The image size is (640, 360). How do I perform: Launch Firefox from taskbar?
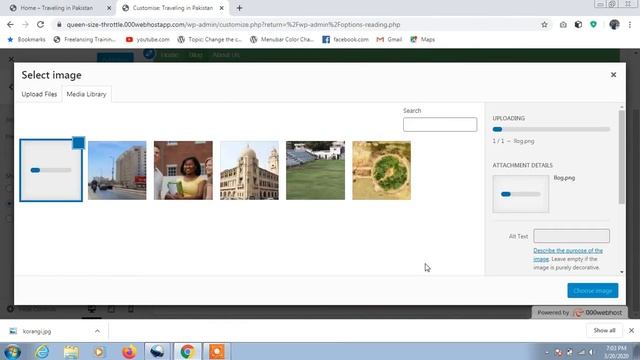[x=129, y=351]
